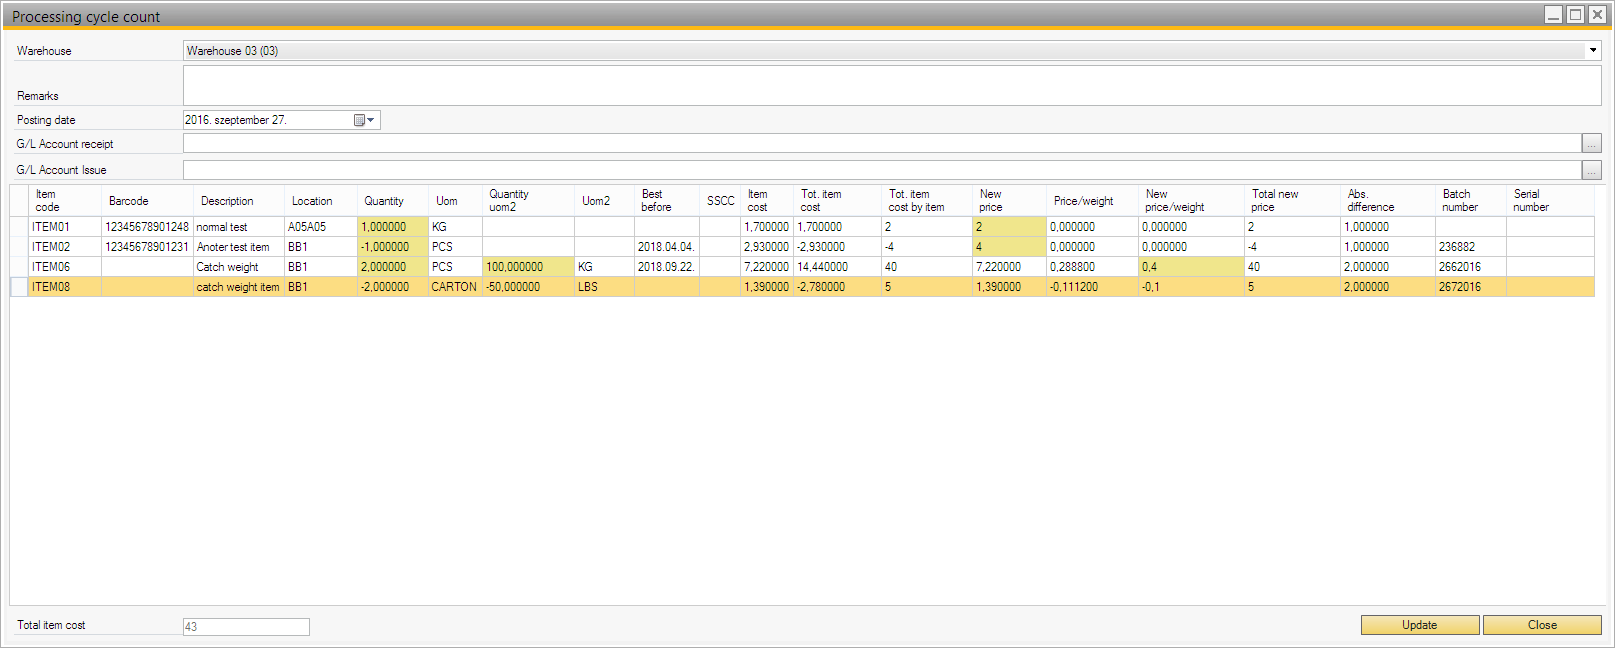The height and width of the screenshot is (648, 1615).
Task: Click New price/weight cell showing 0,4
Action: (x=1190, y=267)
